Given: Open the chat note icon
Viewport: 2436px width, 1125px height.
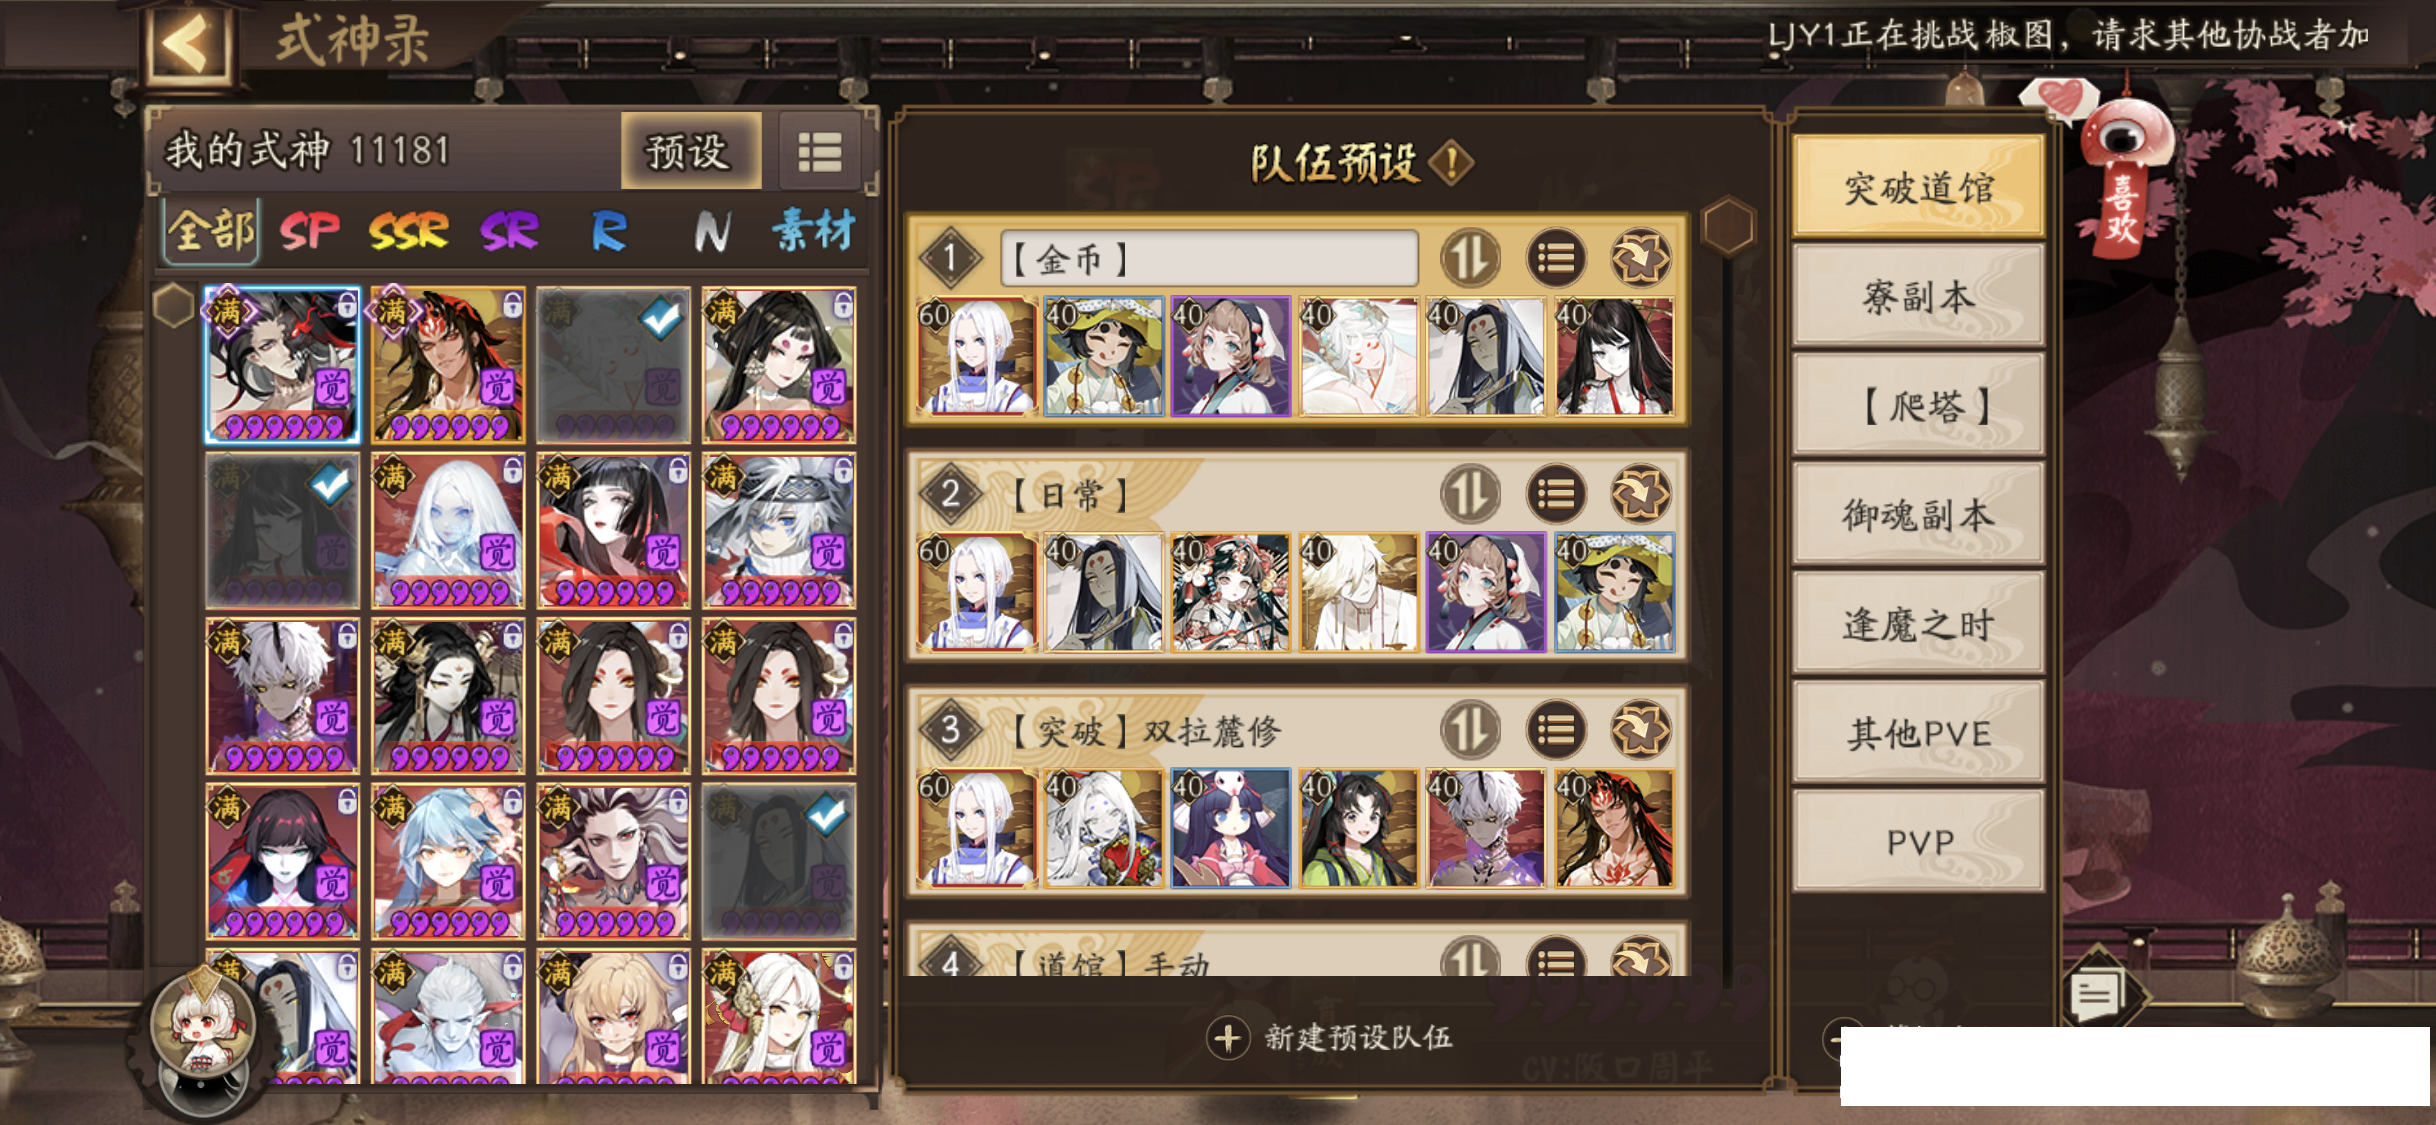Looking at the screenshot, I should click(x=2095, y=995).
